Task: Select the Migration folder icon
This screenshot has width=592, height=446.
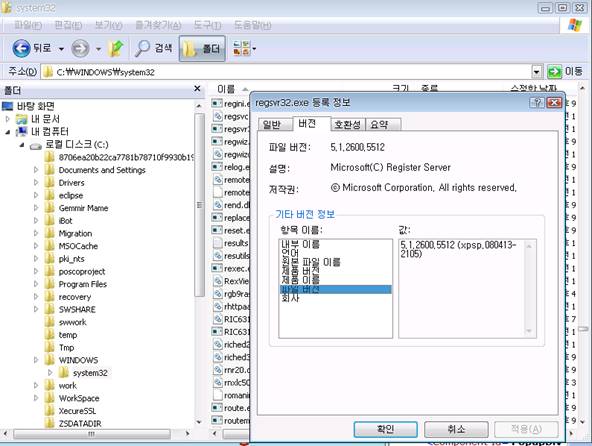Action: point(49,233)
